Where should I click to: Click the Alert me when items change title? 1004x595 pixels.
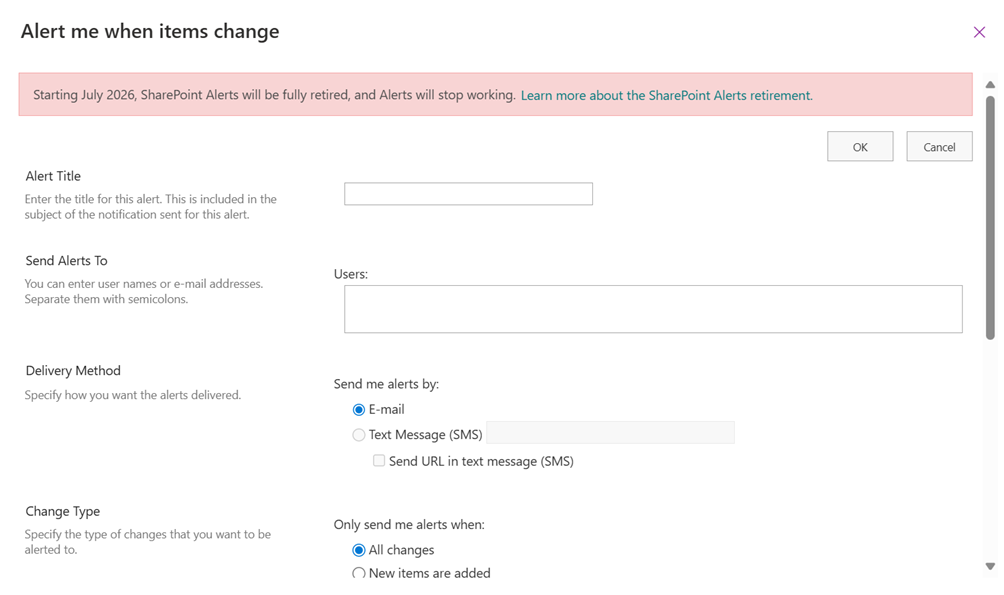149,31
